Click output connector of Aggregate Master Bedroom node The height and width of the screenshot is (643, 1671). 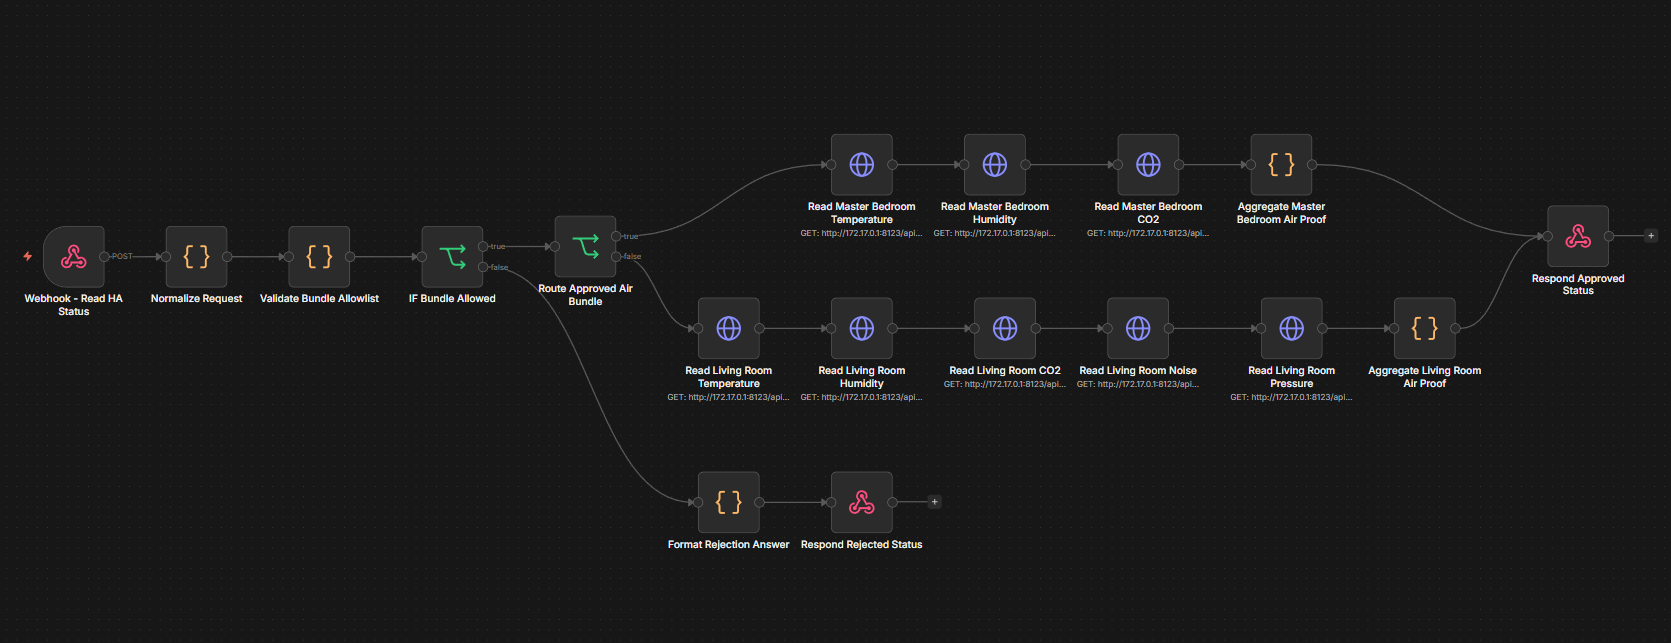1312,165
